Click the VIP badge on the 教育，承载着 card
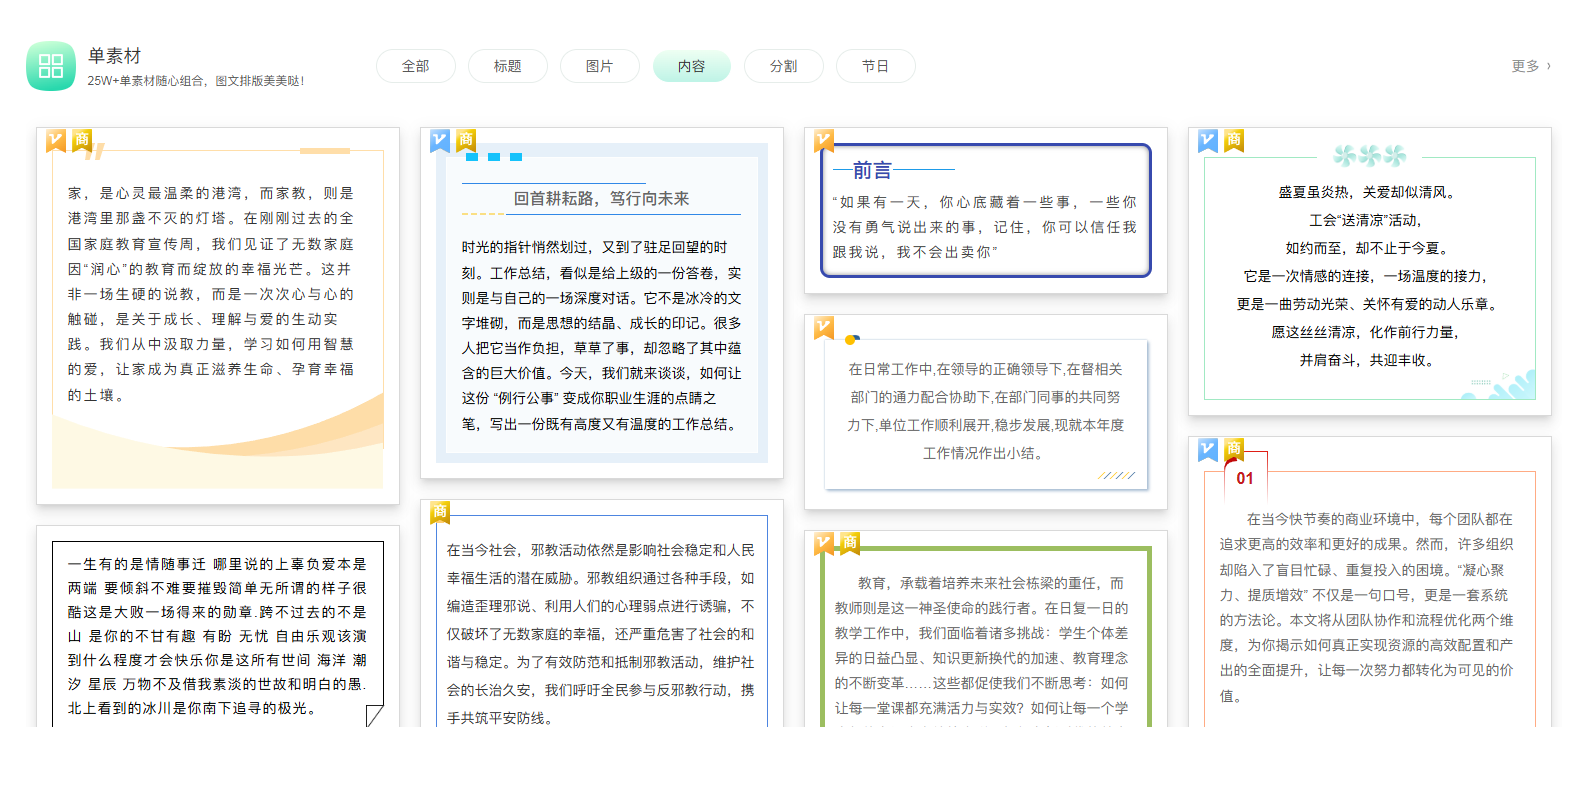 tap(824, 544)
